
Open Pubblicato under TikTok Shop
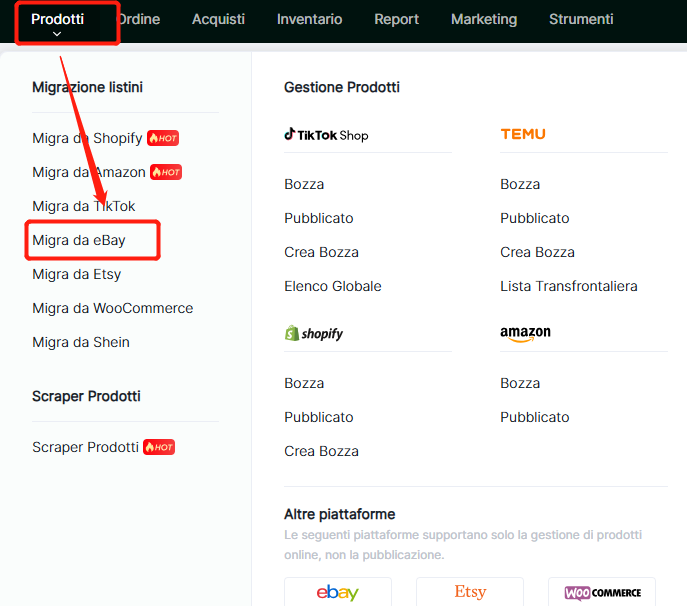point(319,218)
